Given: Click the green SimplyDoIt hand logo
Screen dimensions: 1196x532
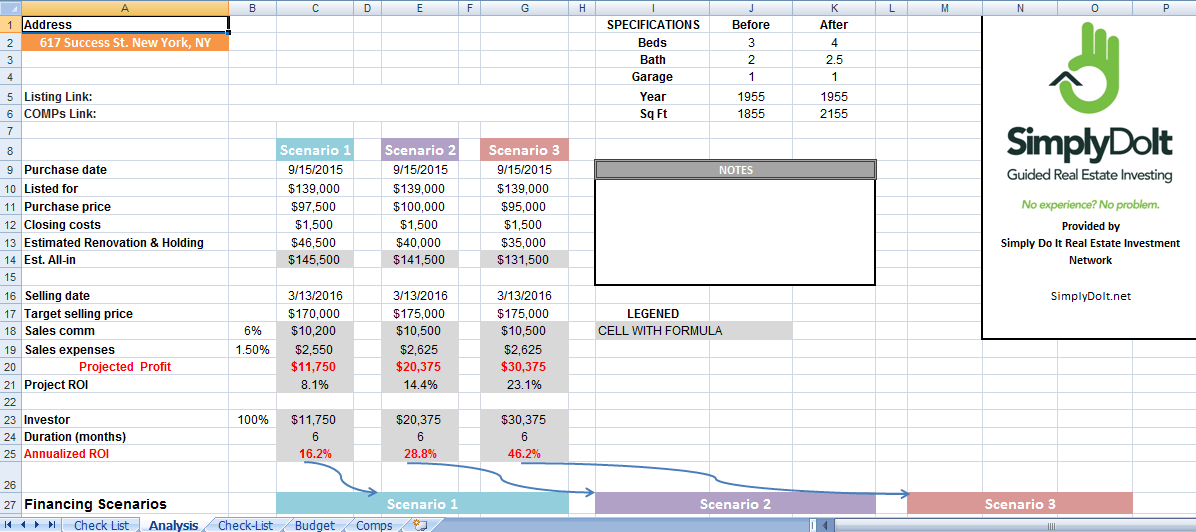Looking at the screenshot, I should (1088, 70).
